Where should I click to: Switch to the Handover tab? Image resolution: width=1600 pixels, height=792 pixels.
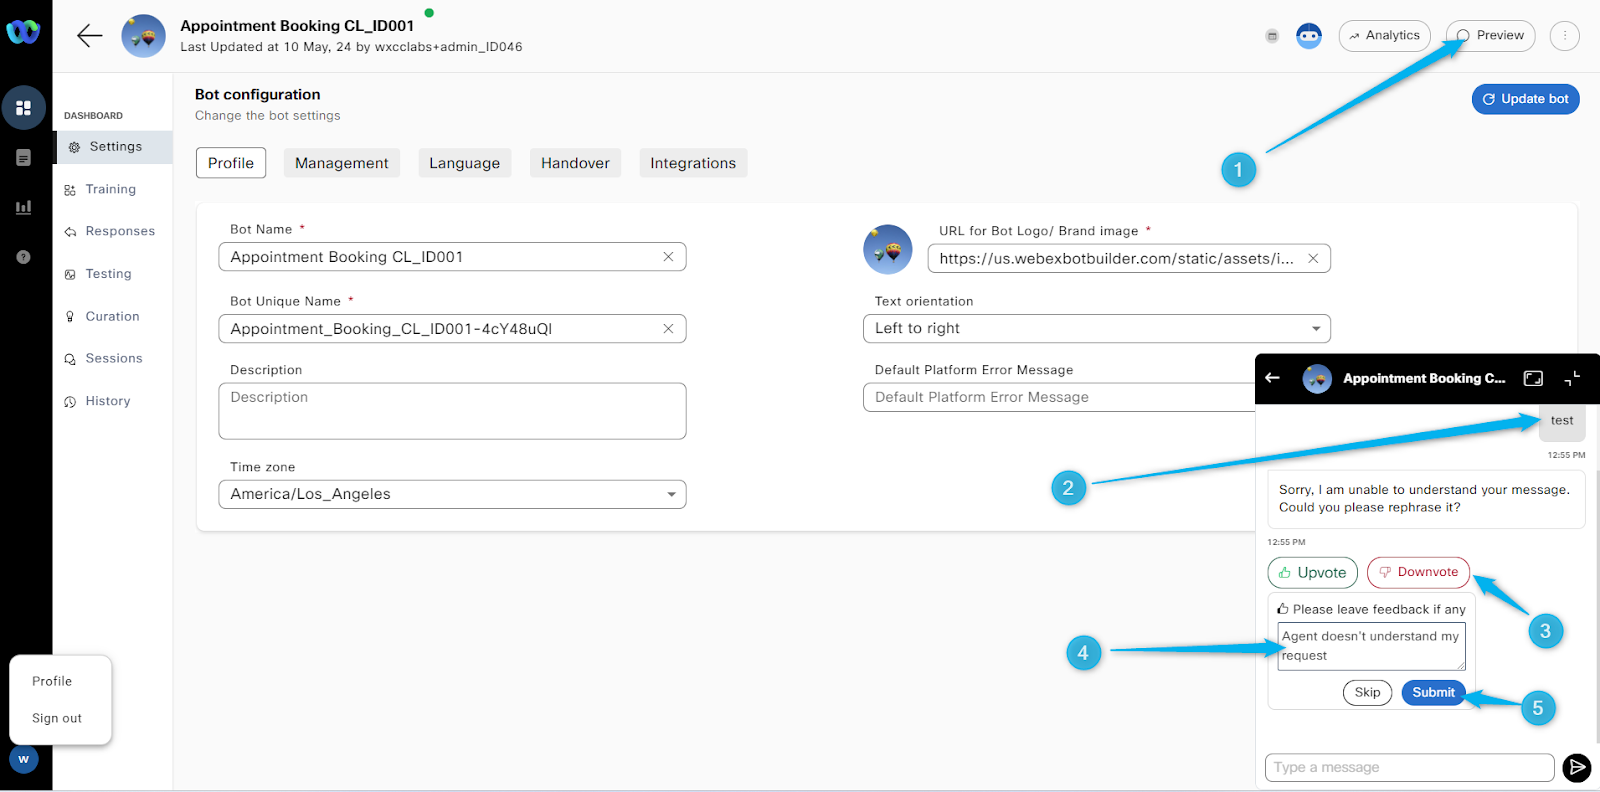[575, 163]
